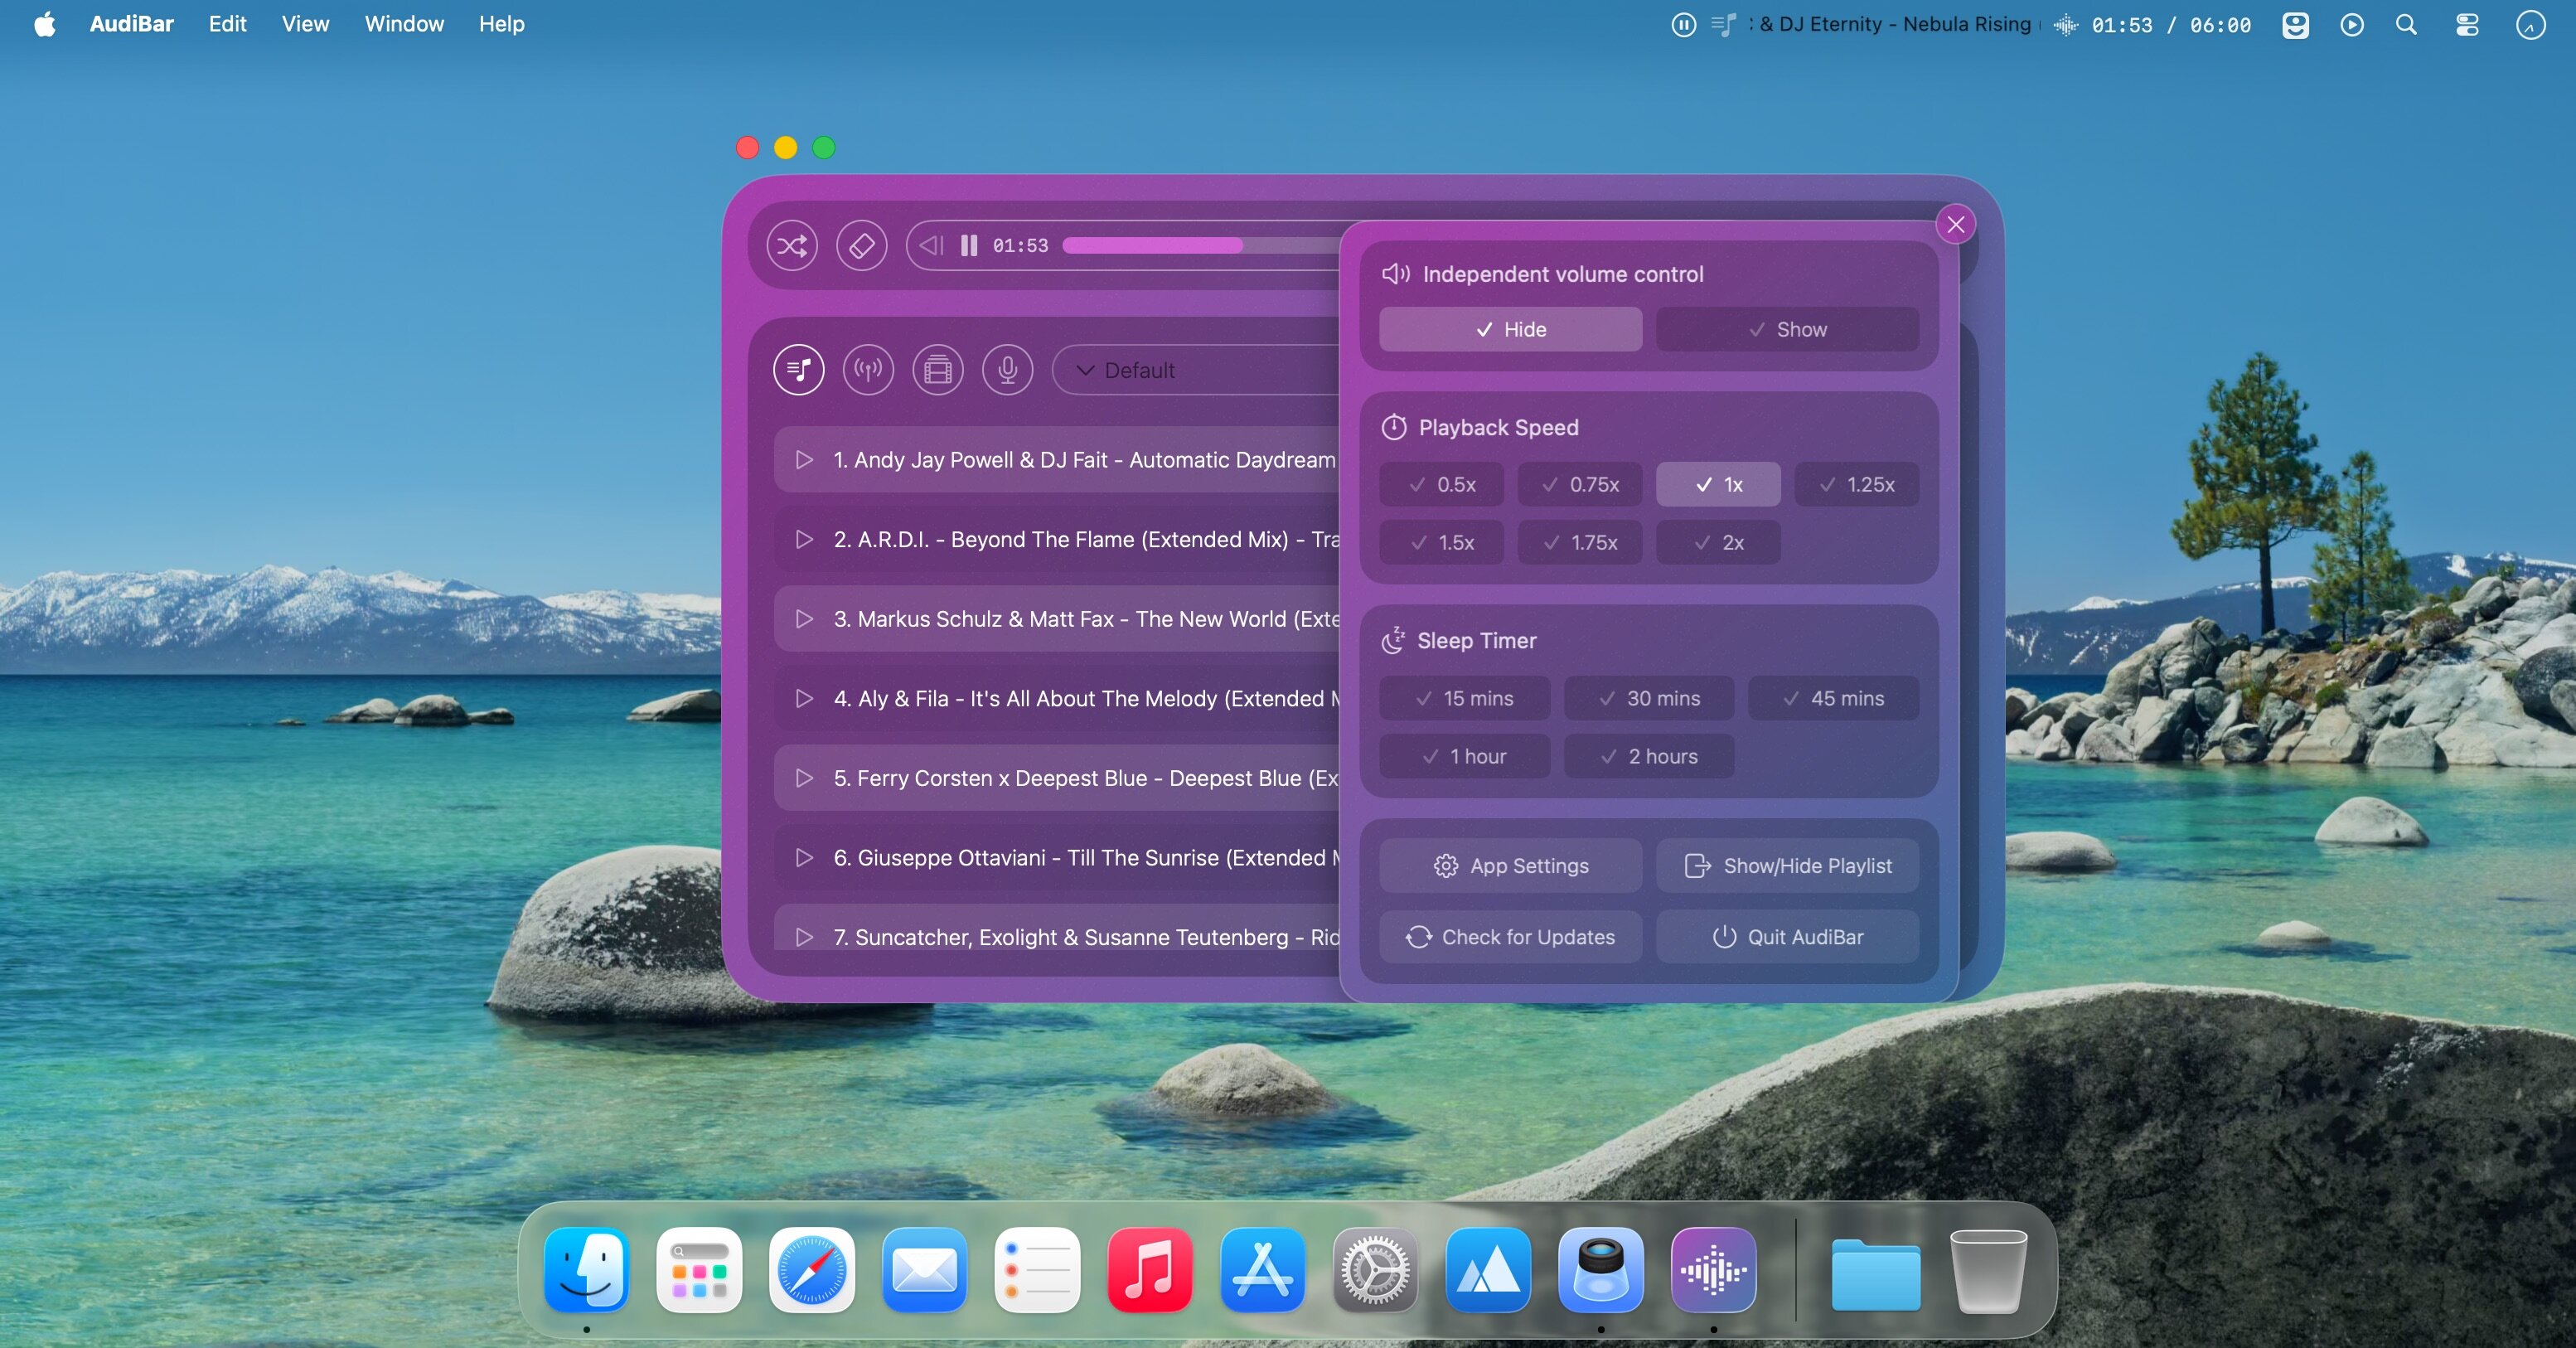Toggle the shuffle icon in player
This screenshot has width=2576, height=1348.
[x=792, y=246]
